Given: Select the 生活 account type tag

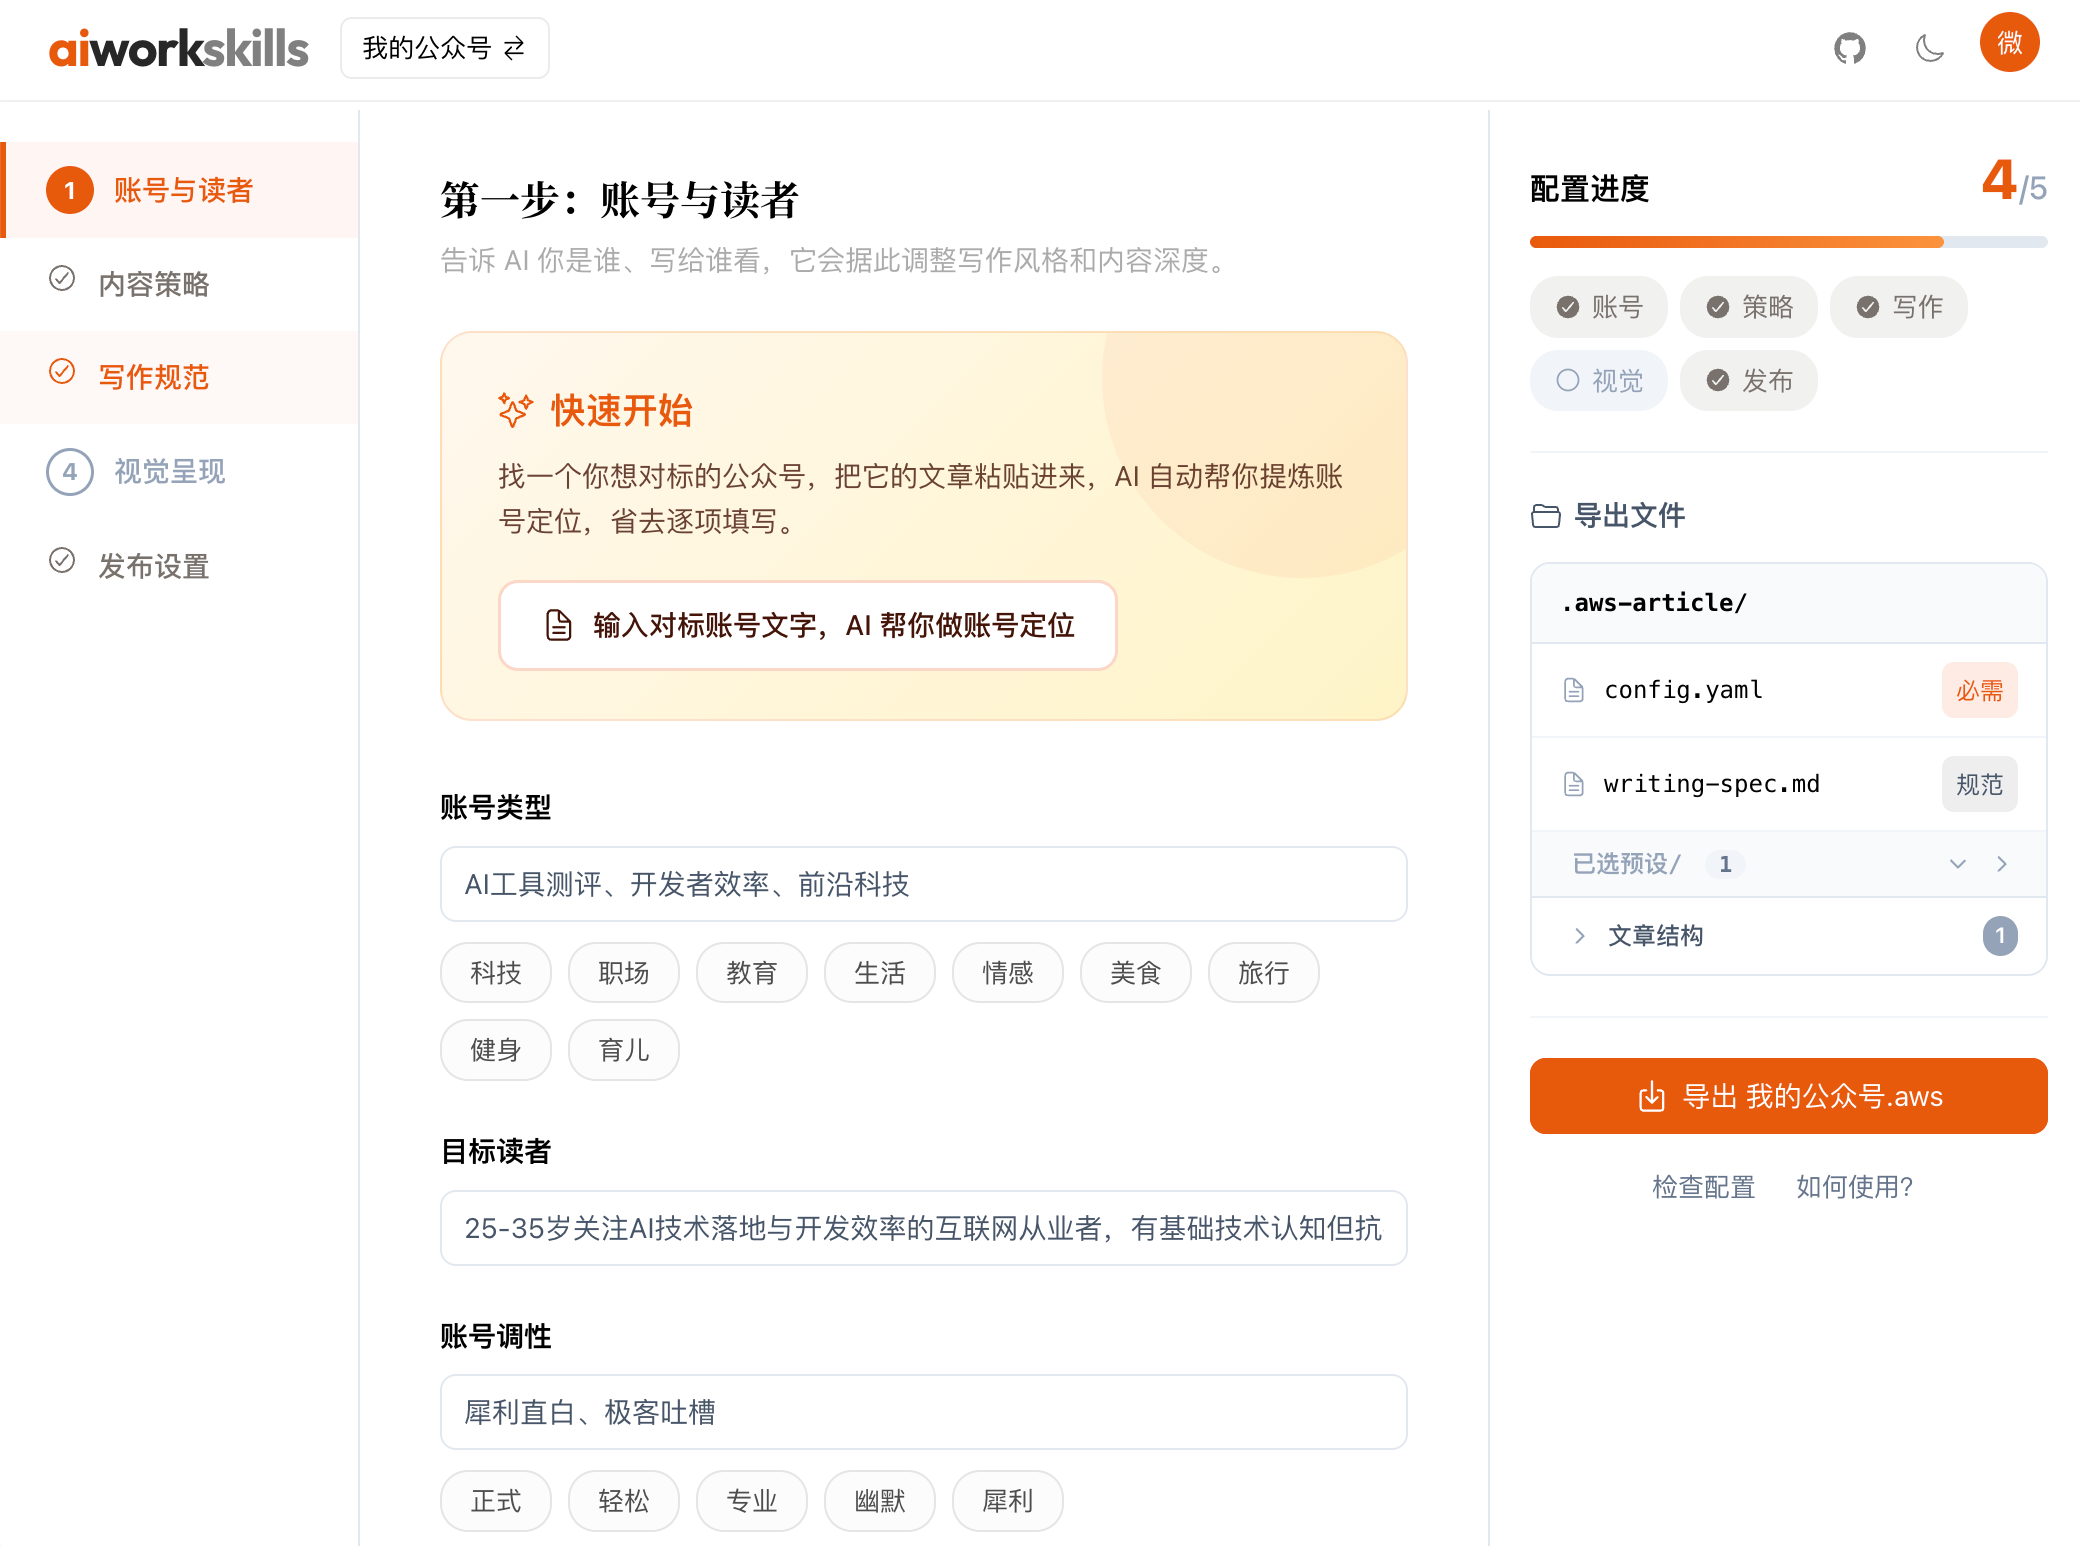Looking at the screenshot, I should [x=880, y=973].
